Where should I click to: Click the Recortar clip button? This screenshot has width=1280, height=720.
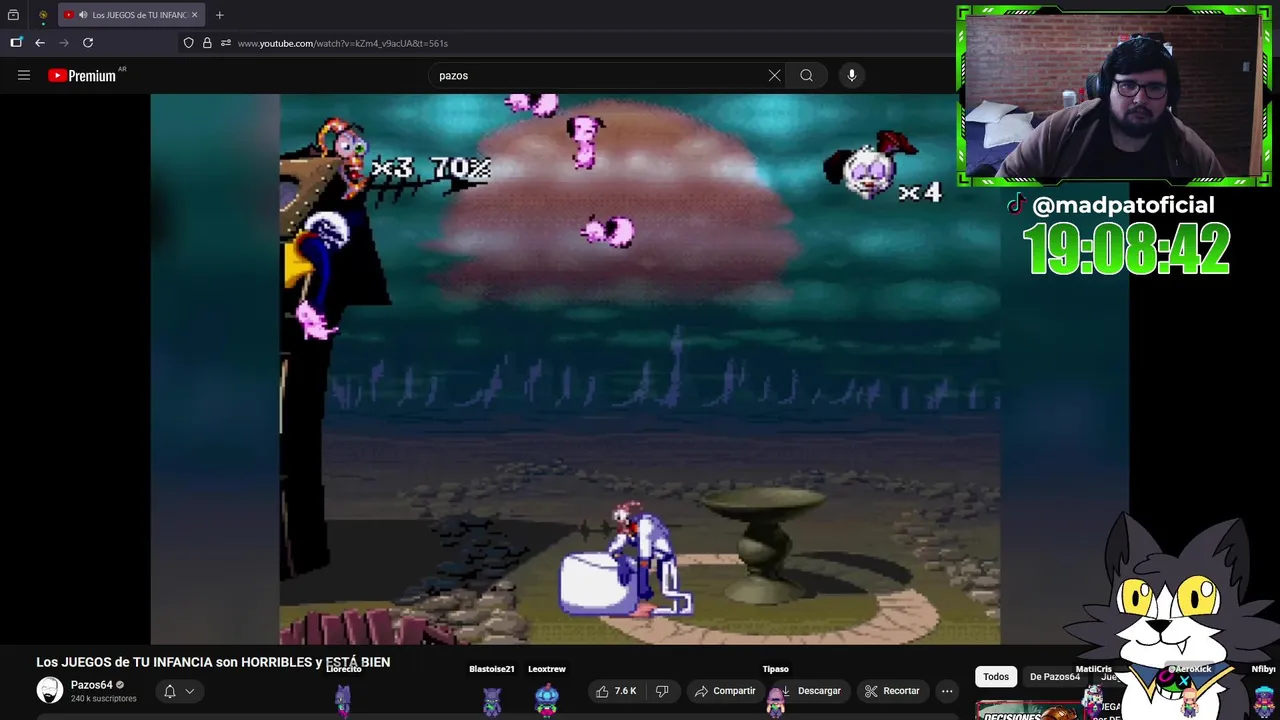(892, 691)
